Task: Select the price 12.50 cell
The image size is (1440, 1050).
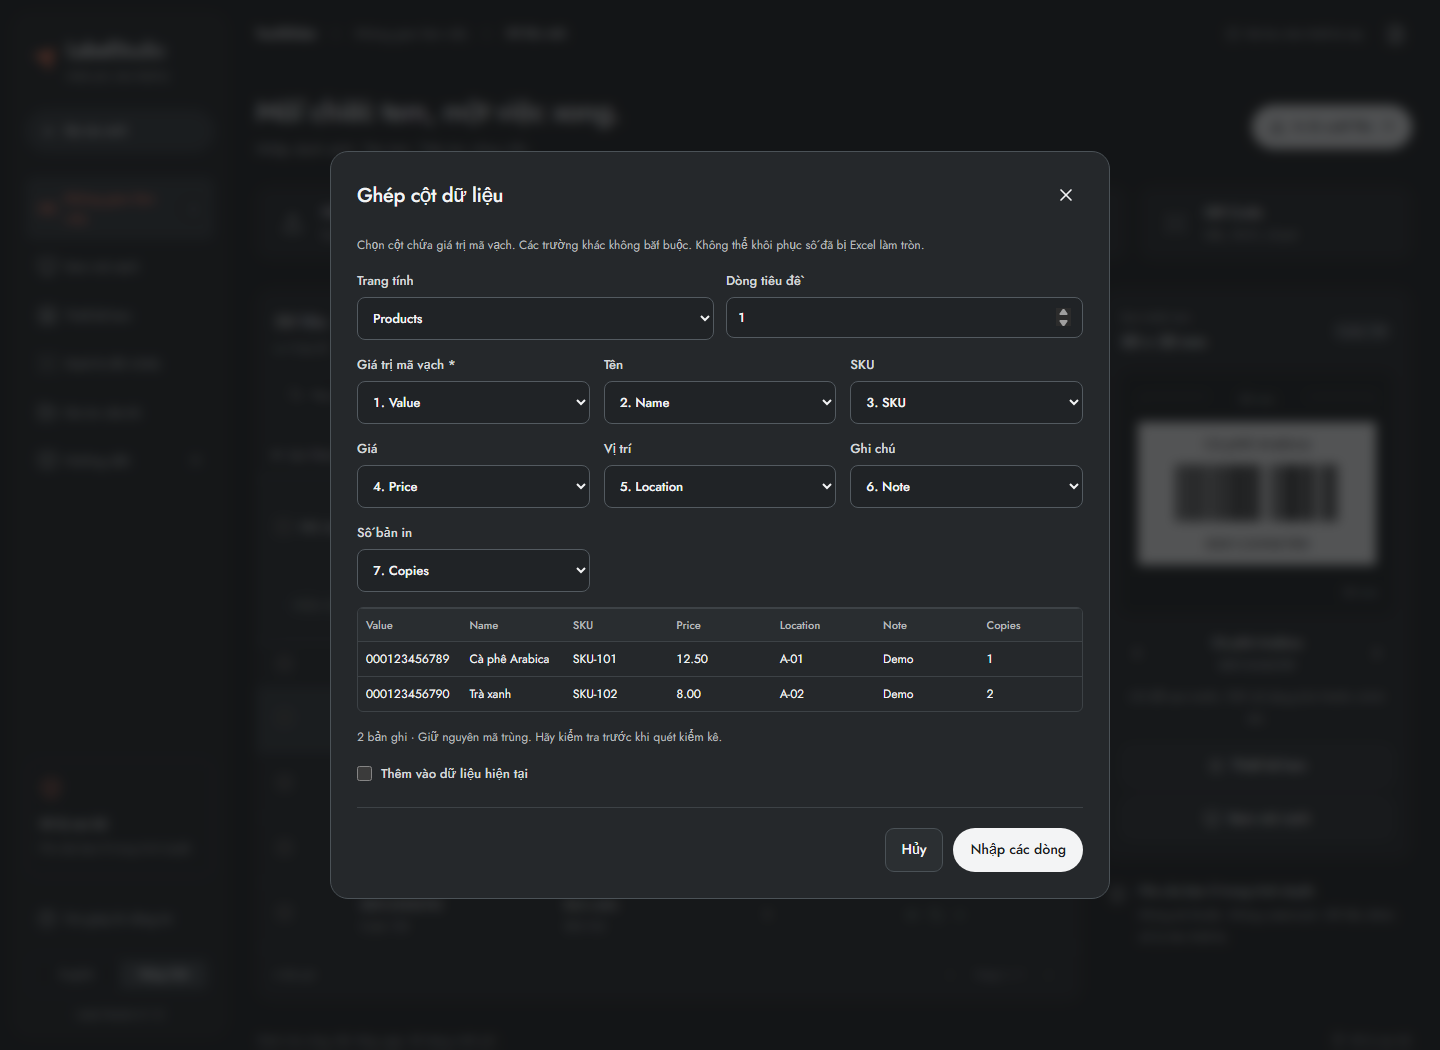Action: (x=692, y=659)
